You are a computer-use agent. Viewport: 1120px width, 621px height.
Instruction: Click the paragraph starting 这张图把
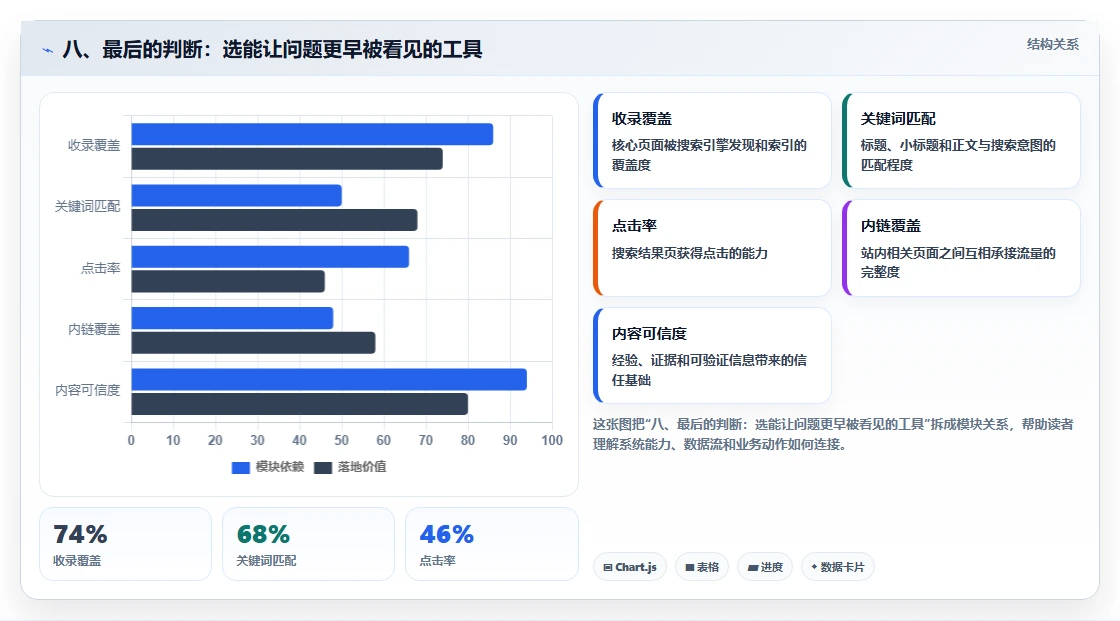pos(833,434)
